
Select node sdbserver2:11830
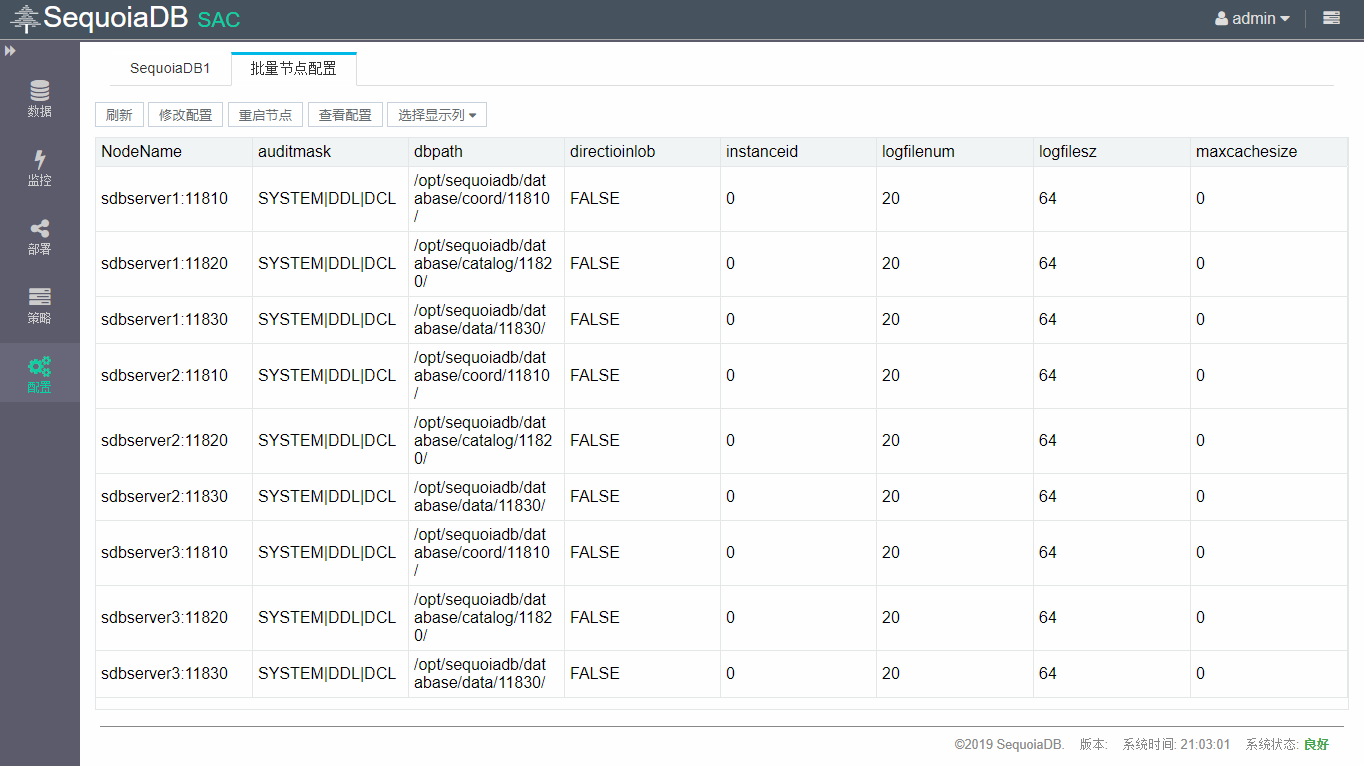pos(164,497)
